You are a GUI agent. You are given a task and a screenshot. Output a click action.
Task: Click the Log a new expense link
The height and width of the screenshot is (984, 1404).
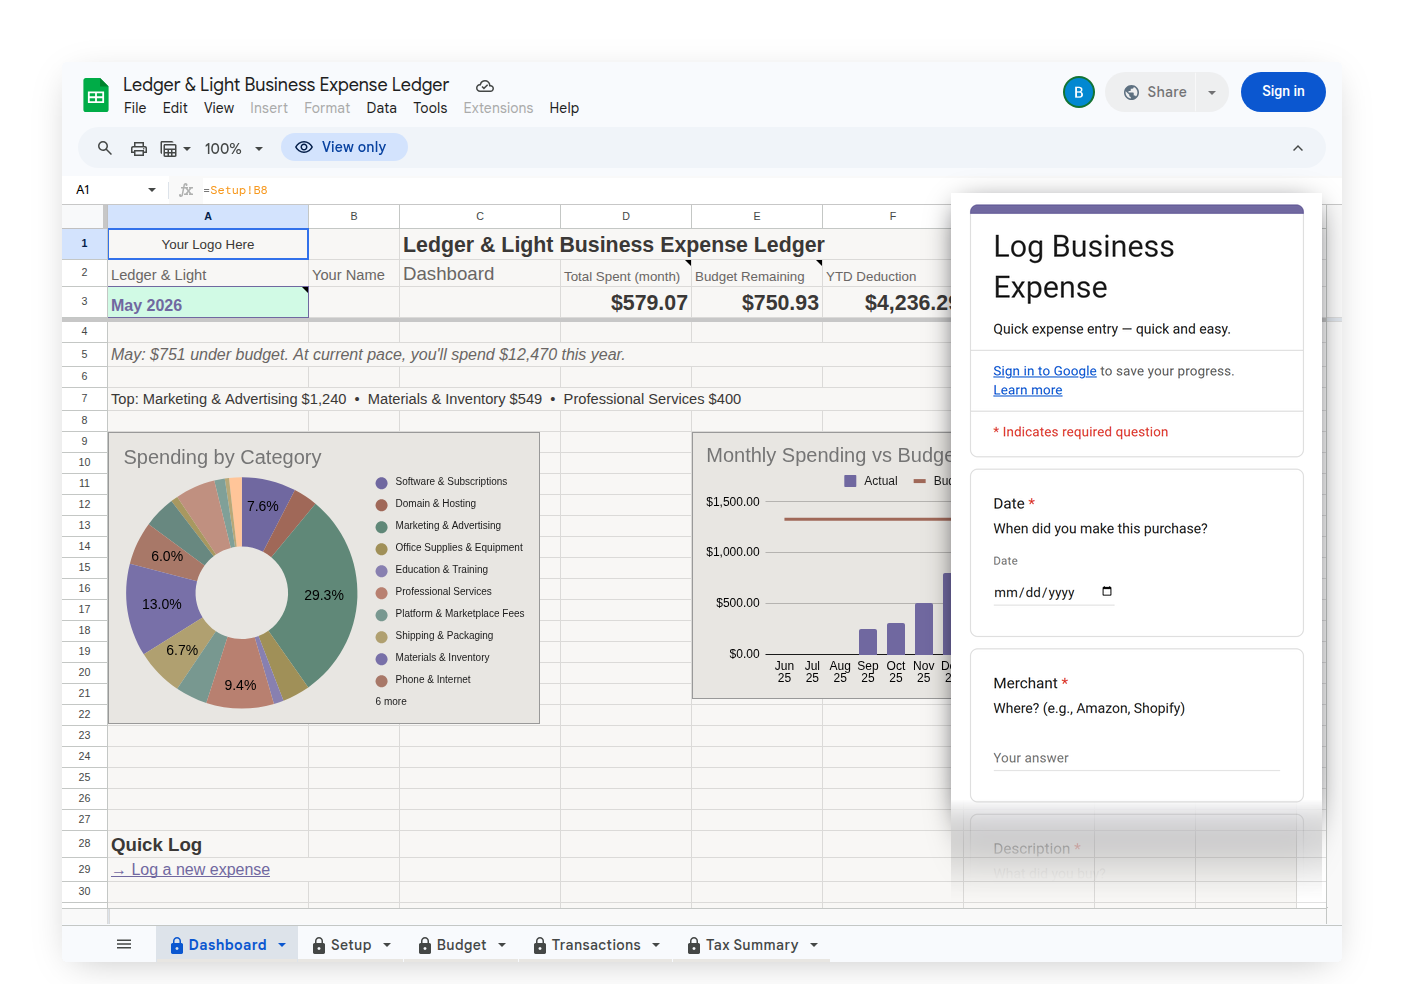[191, 870]
